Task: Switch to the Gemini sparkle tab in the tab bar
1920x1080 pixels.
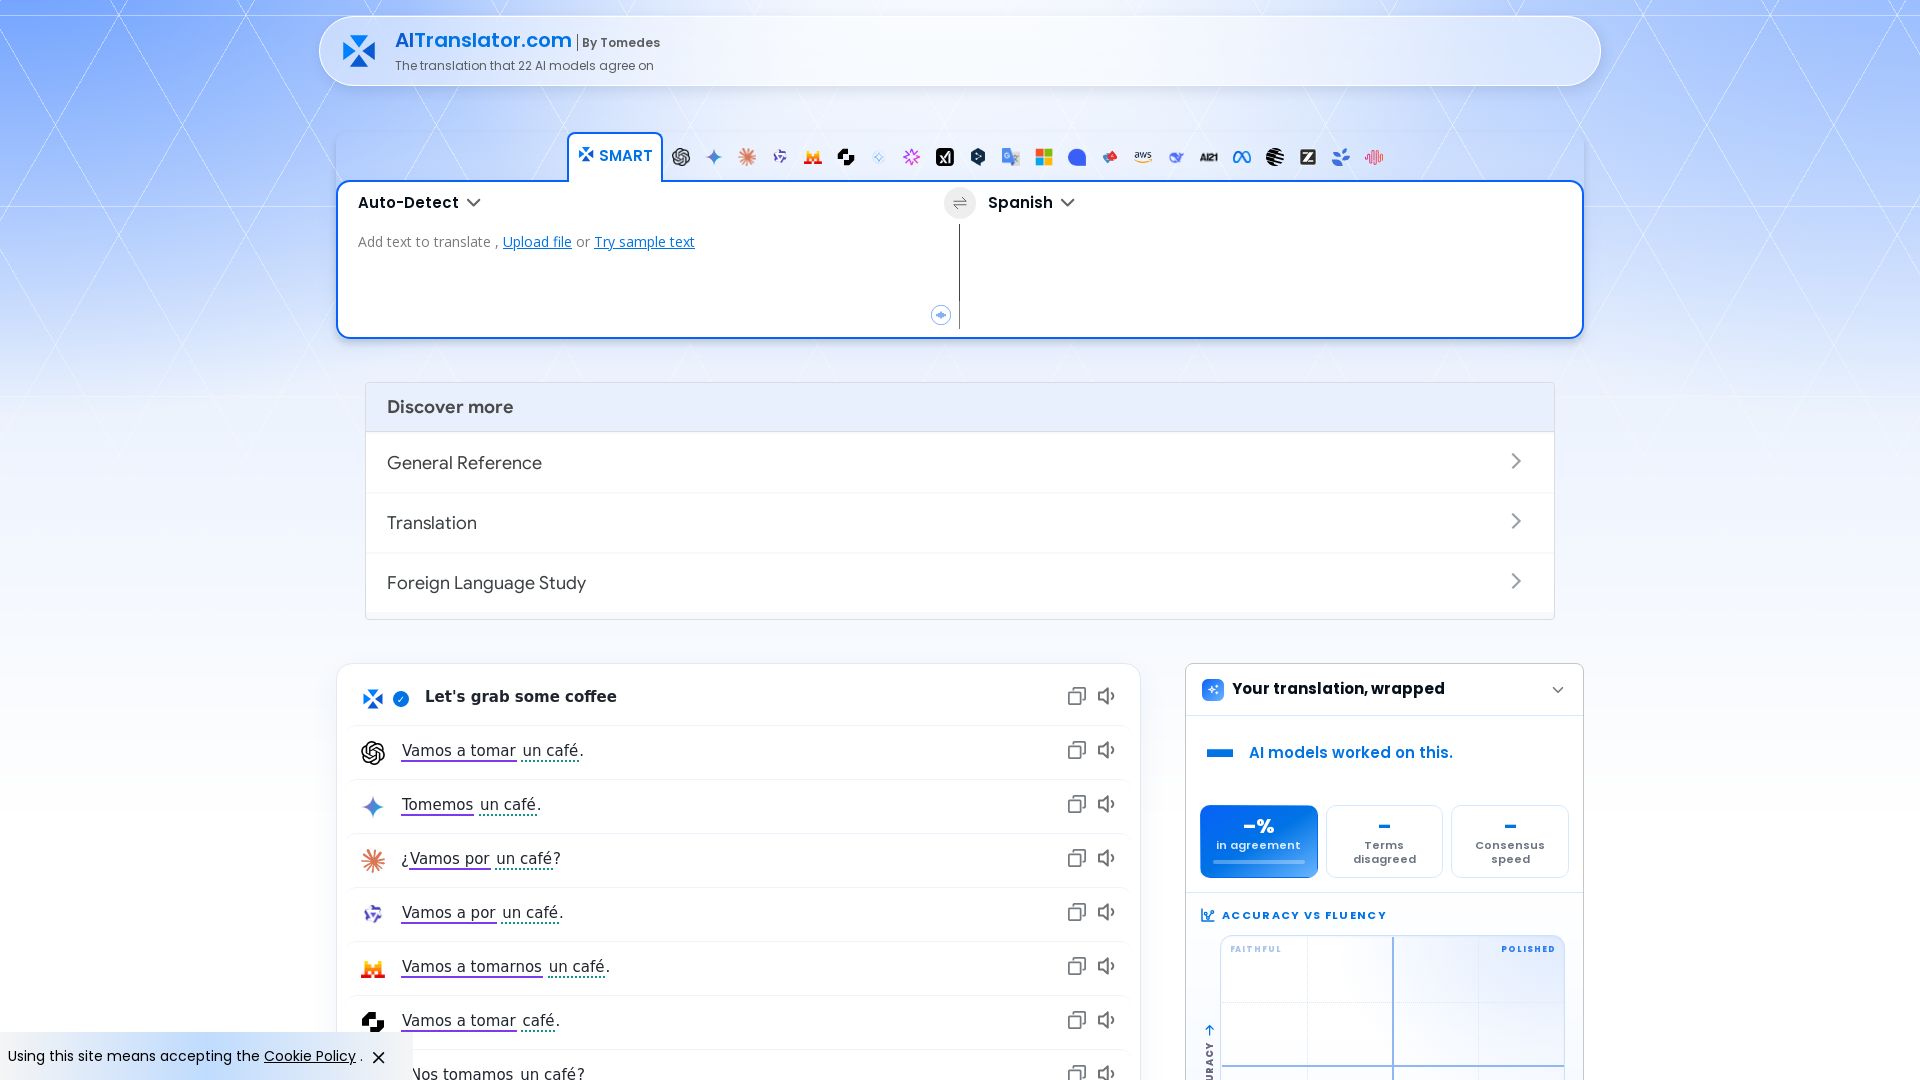Action: click(714, 157)
